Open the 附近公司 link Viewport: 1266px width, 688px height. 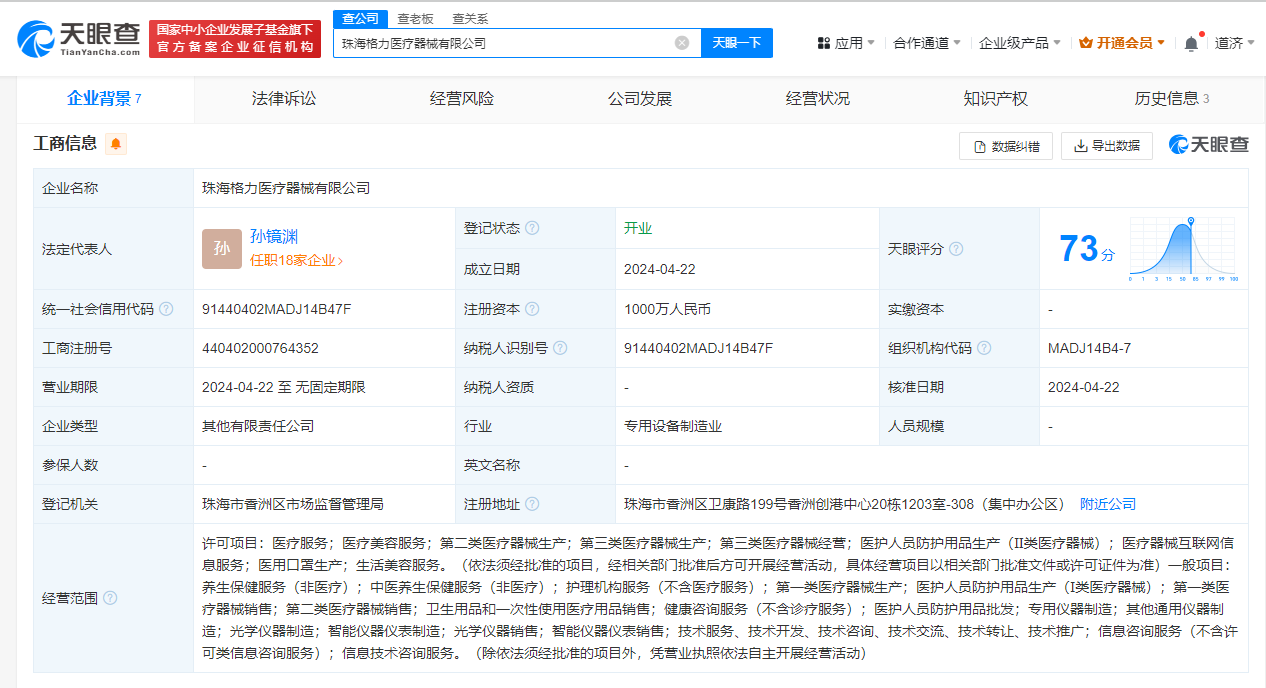1108,504
